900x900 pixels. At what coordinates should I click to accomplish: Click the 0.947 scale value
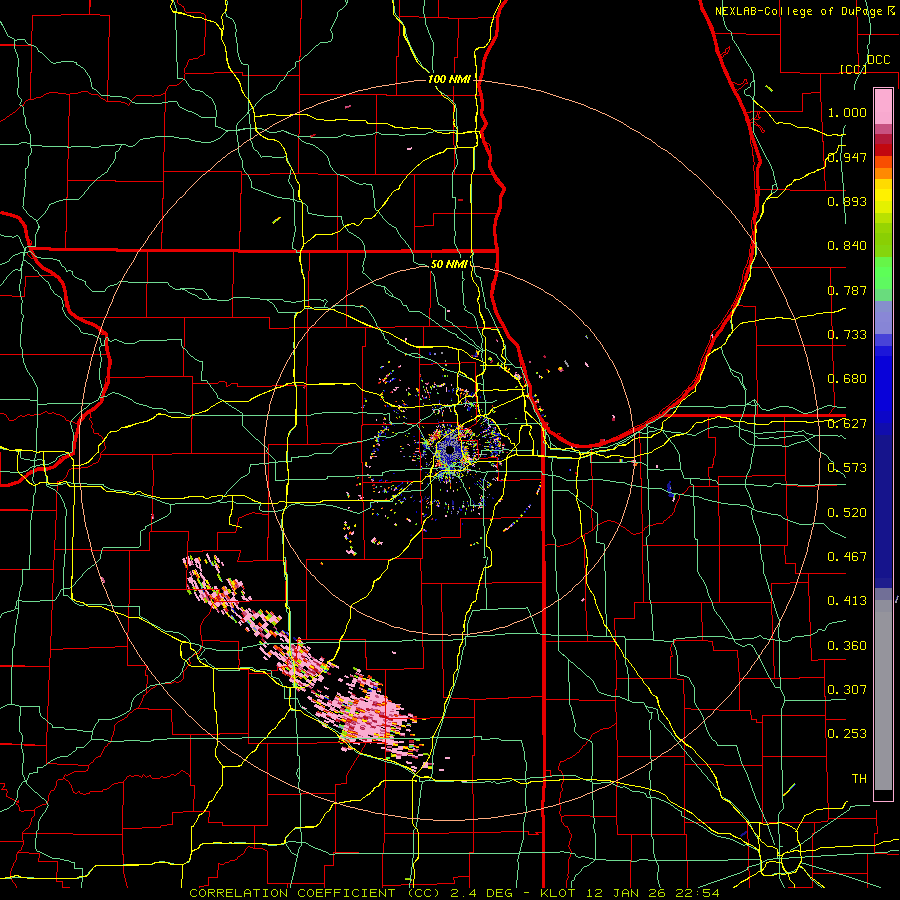pos(847,157)
